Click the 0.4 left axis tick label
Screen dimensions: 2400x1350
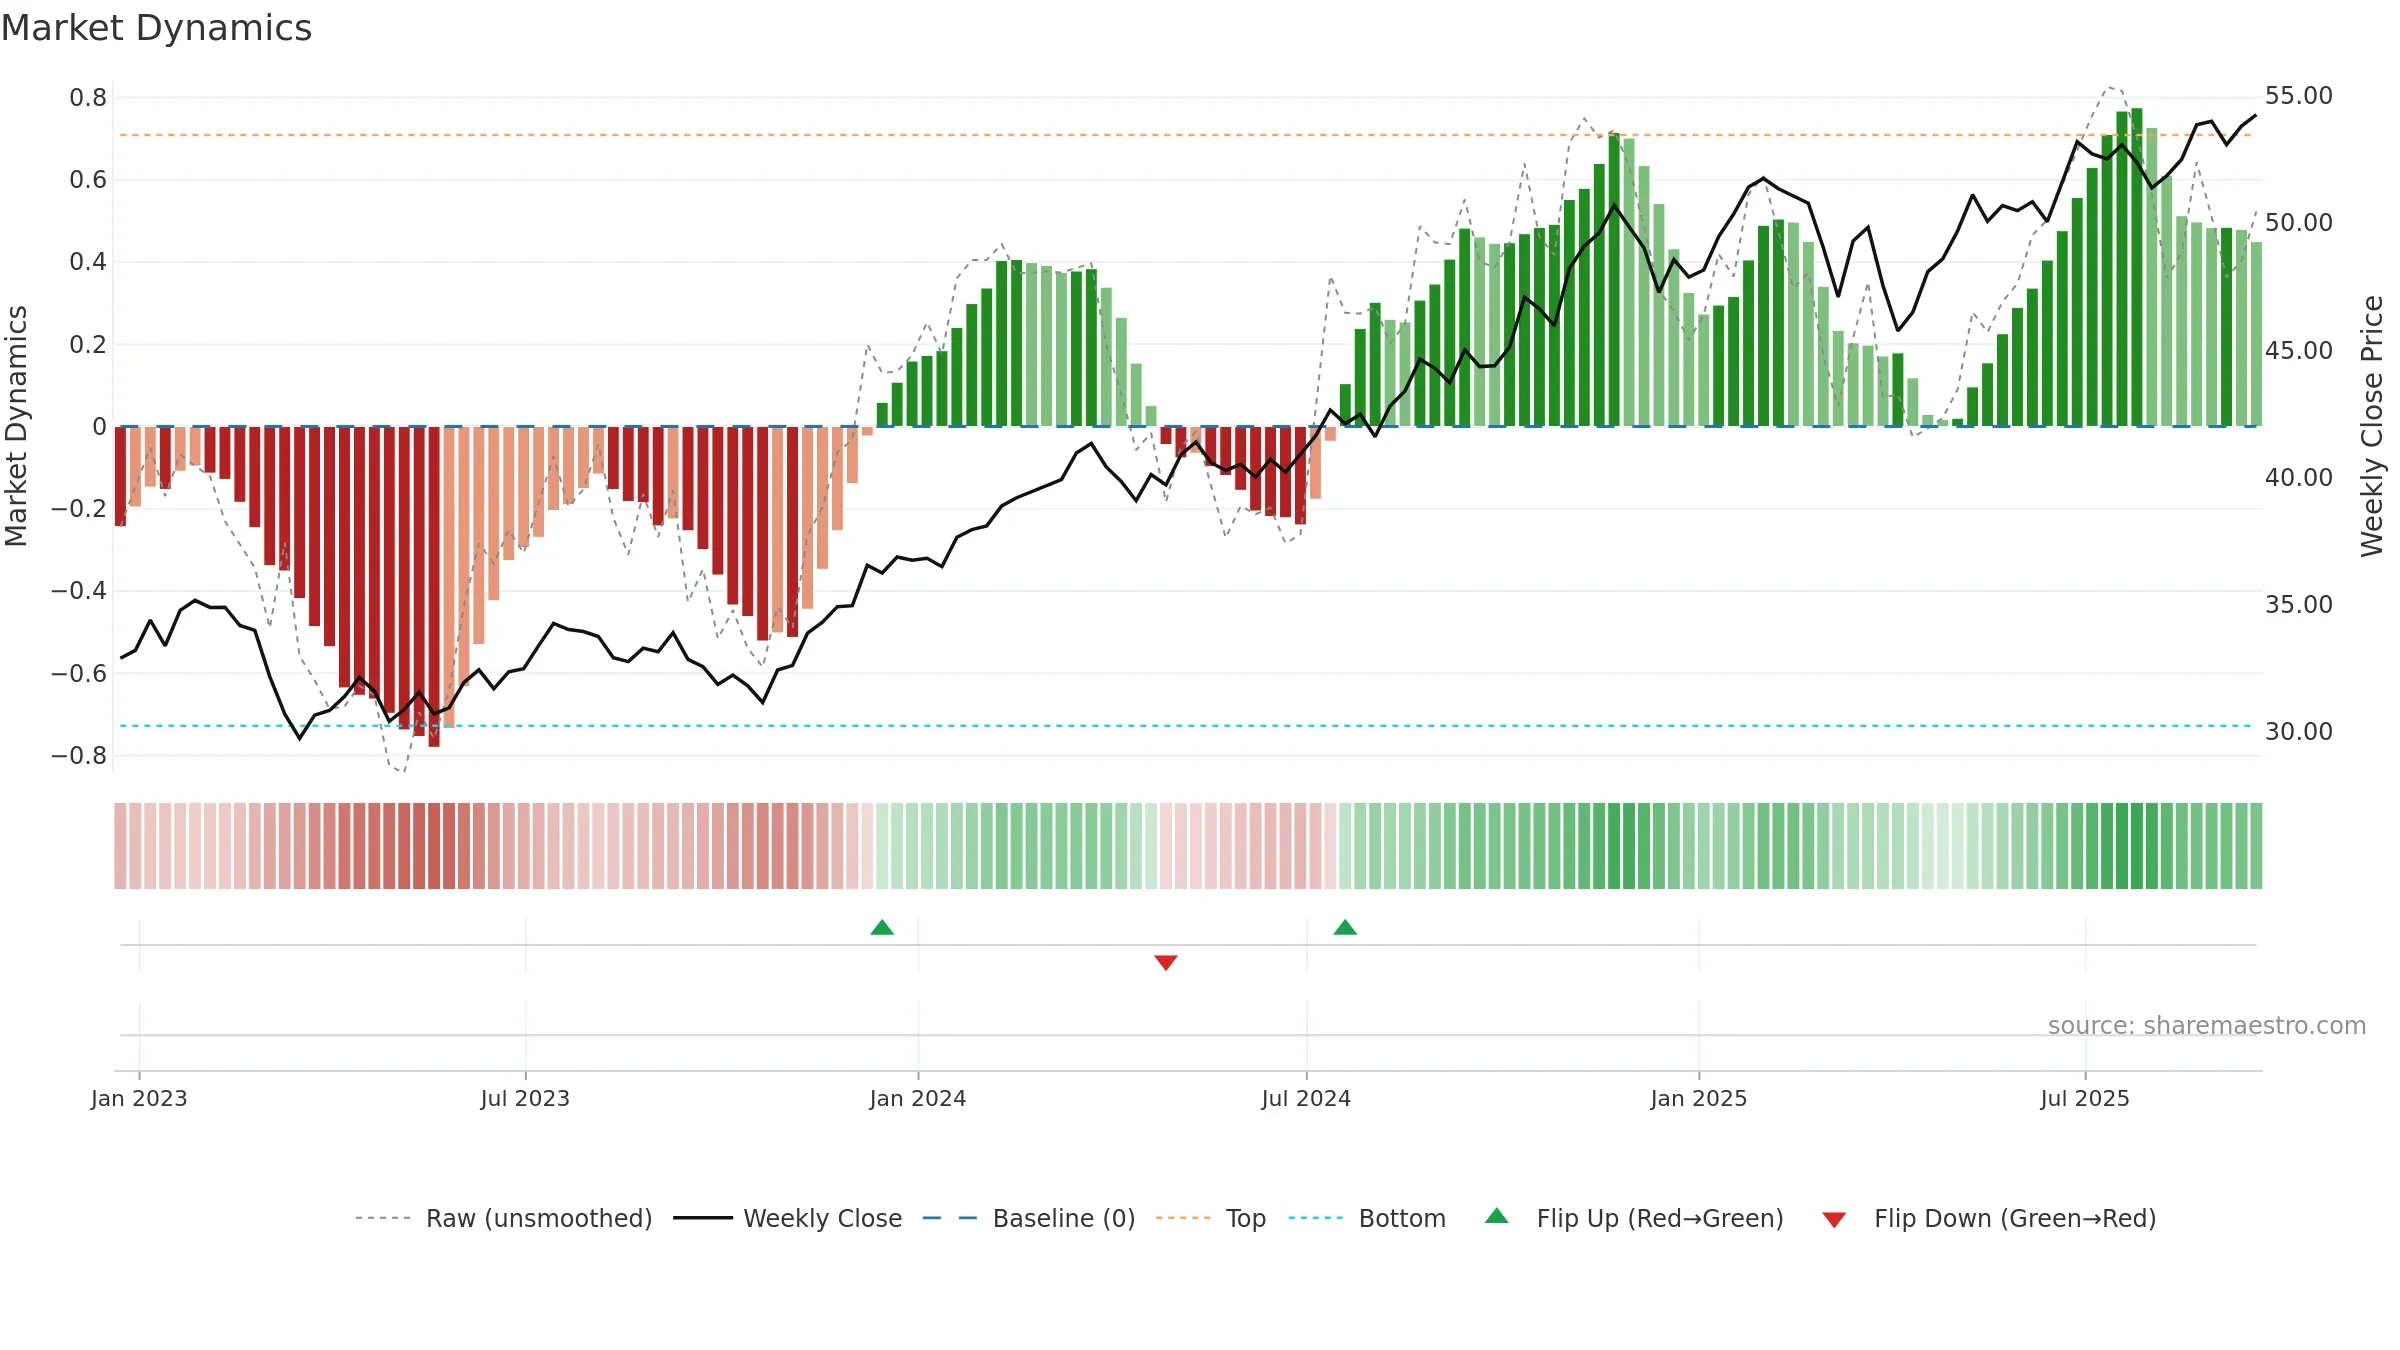point(88,262)
